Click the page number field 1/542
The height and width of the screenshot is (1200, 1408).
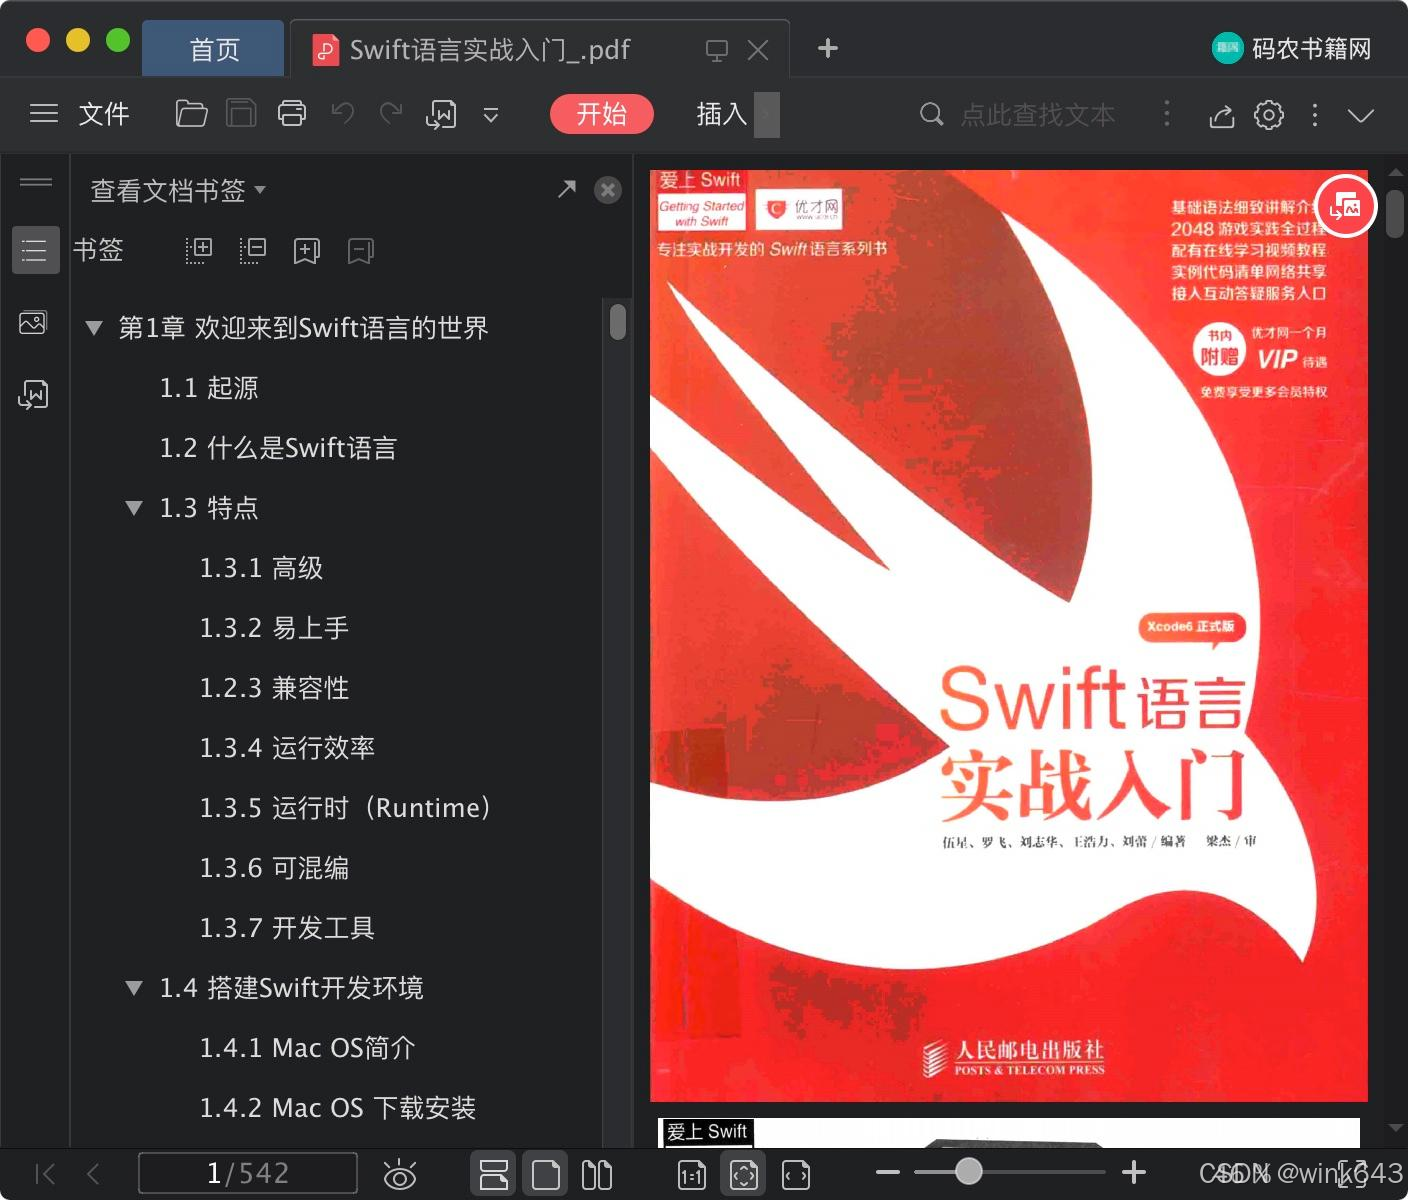pyautogui.click(x=247, y=1173)
